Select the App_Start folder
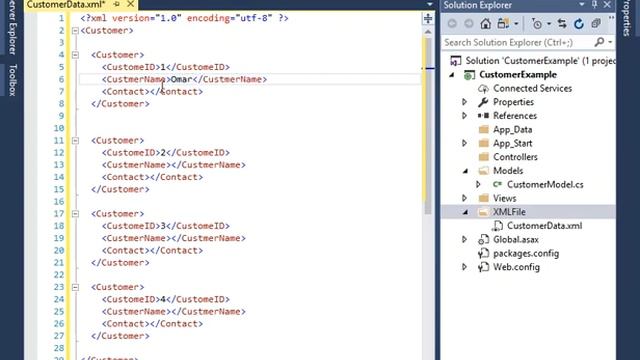 (512, 143)
